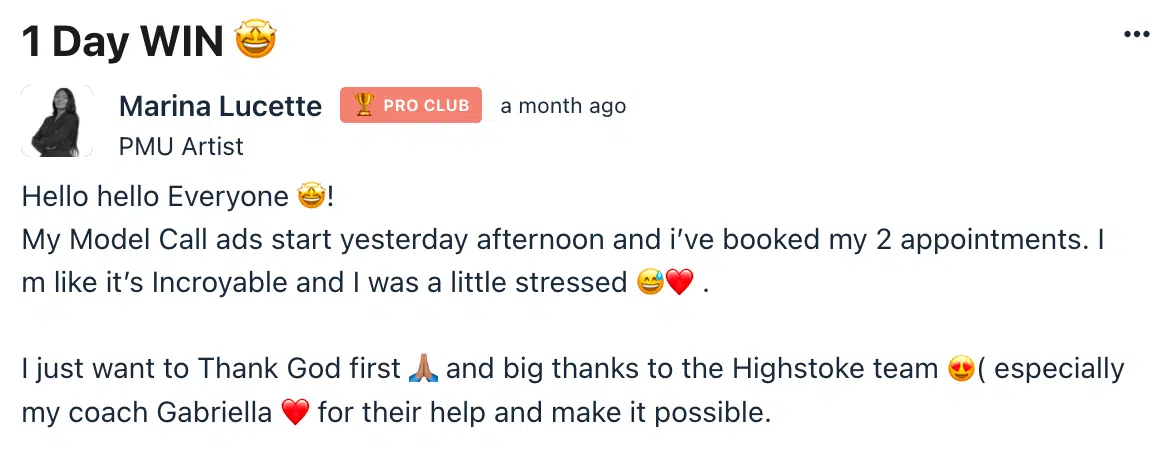The height and width of the screenshot is (462, 1166).
Task: Click the "Hello hello Everyone" greeting text
Action: 155,197
